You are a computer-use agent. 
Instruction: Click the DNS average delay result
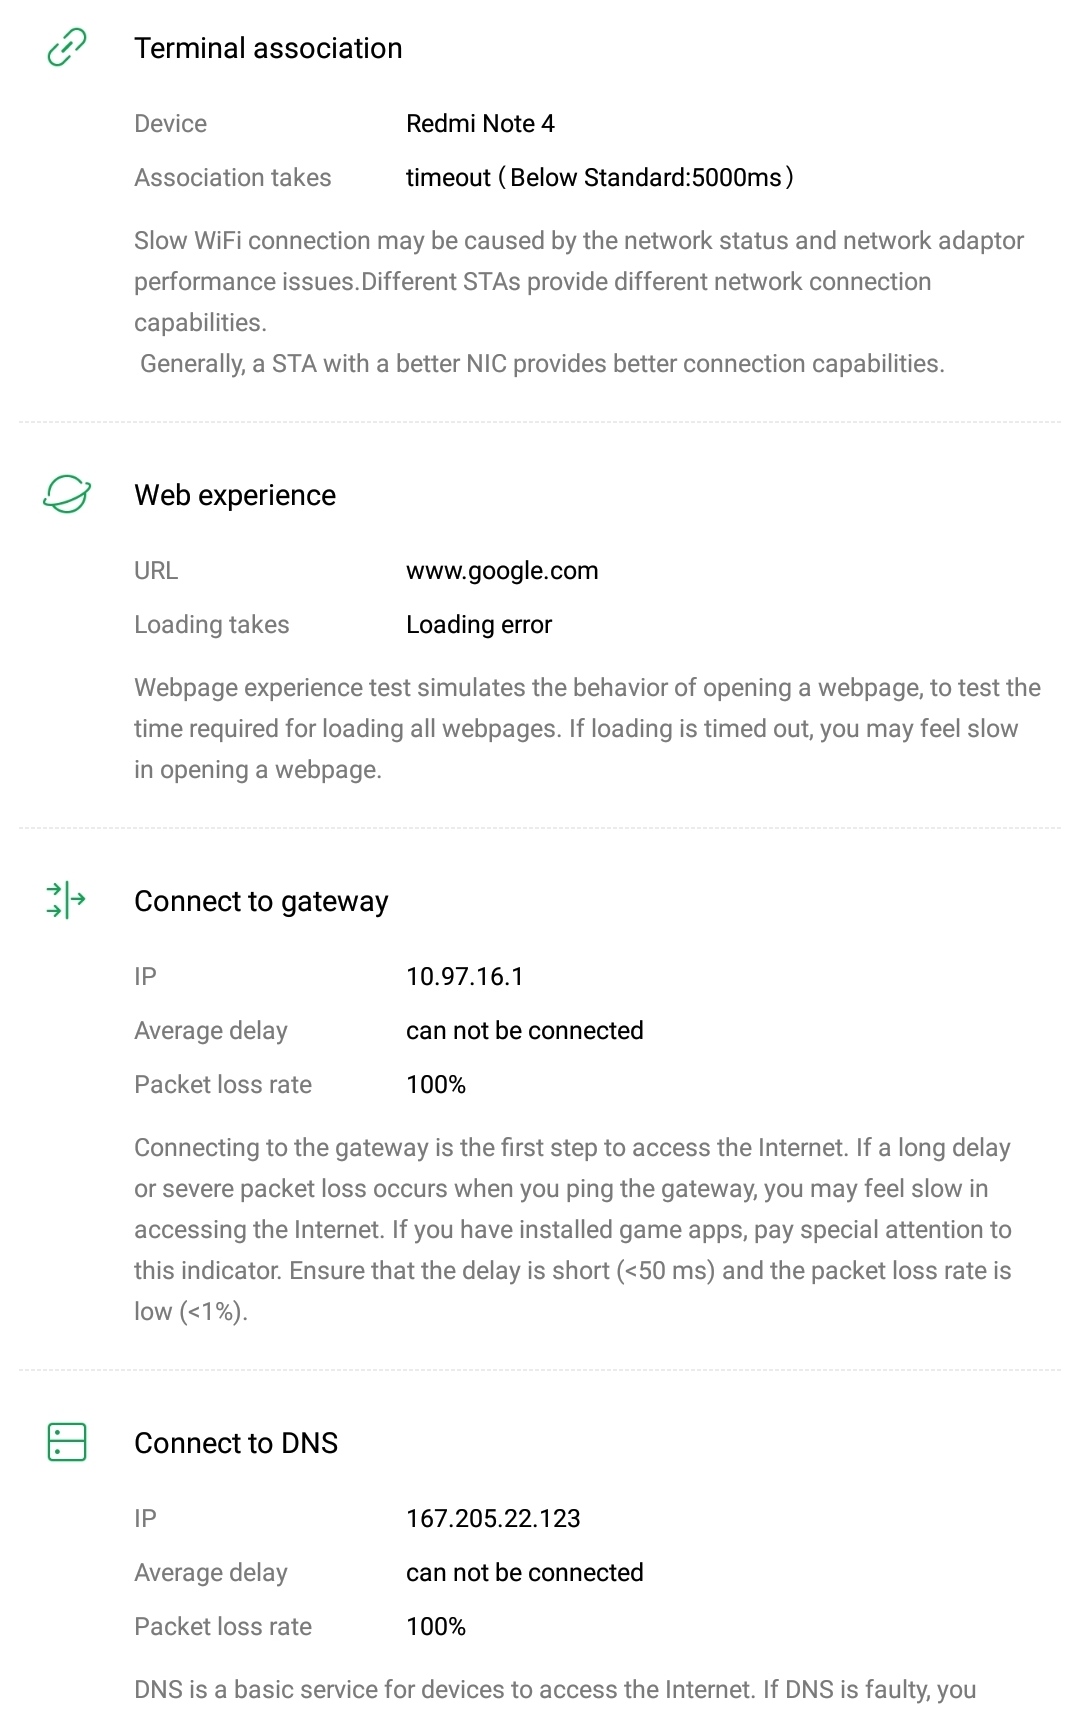pyautogui.click(x=524, y=1573)
